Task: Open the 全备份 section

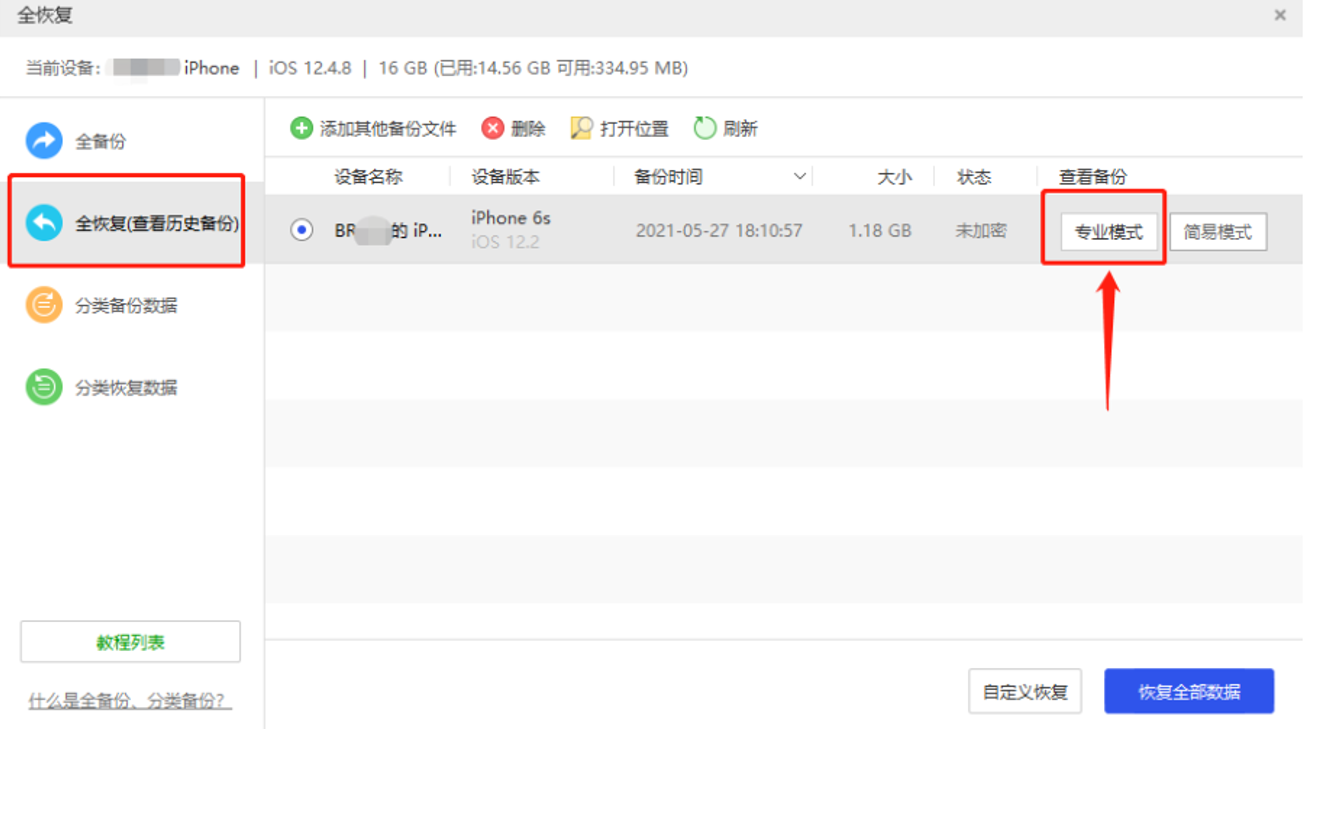Action: click(x=101, y=141)
